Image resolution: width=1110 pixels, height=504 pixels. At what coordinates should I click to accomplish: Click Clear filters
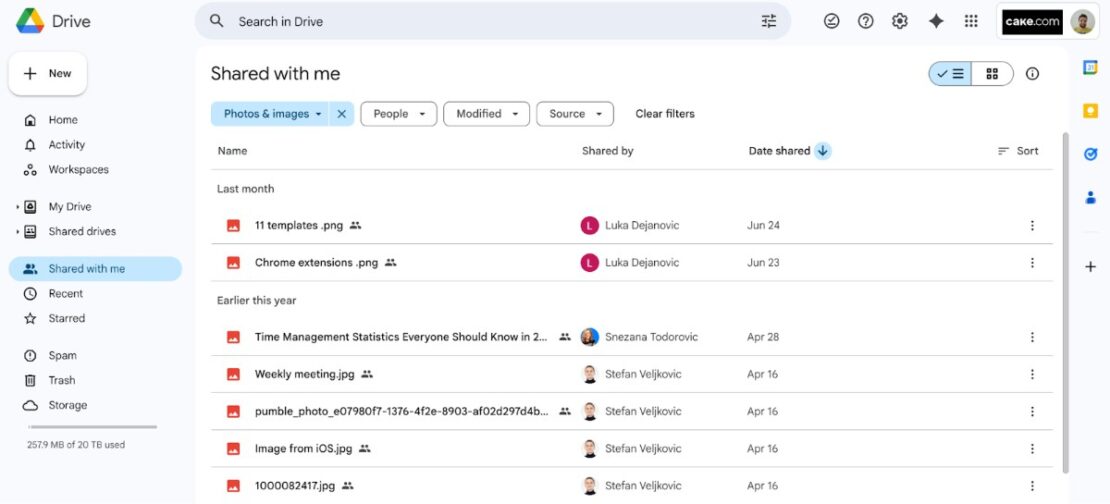[665, 114]
